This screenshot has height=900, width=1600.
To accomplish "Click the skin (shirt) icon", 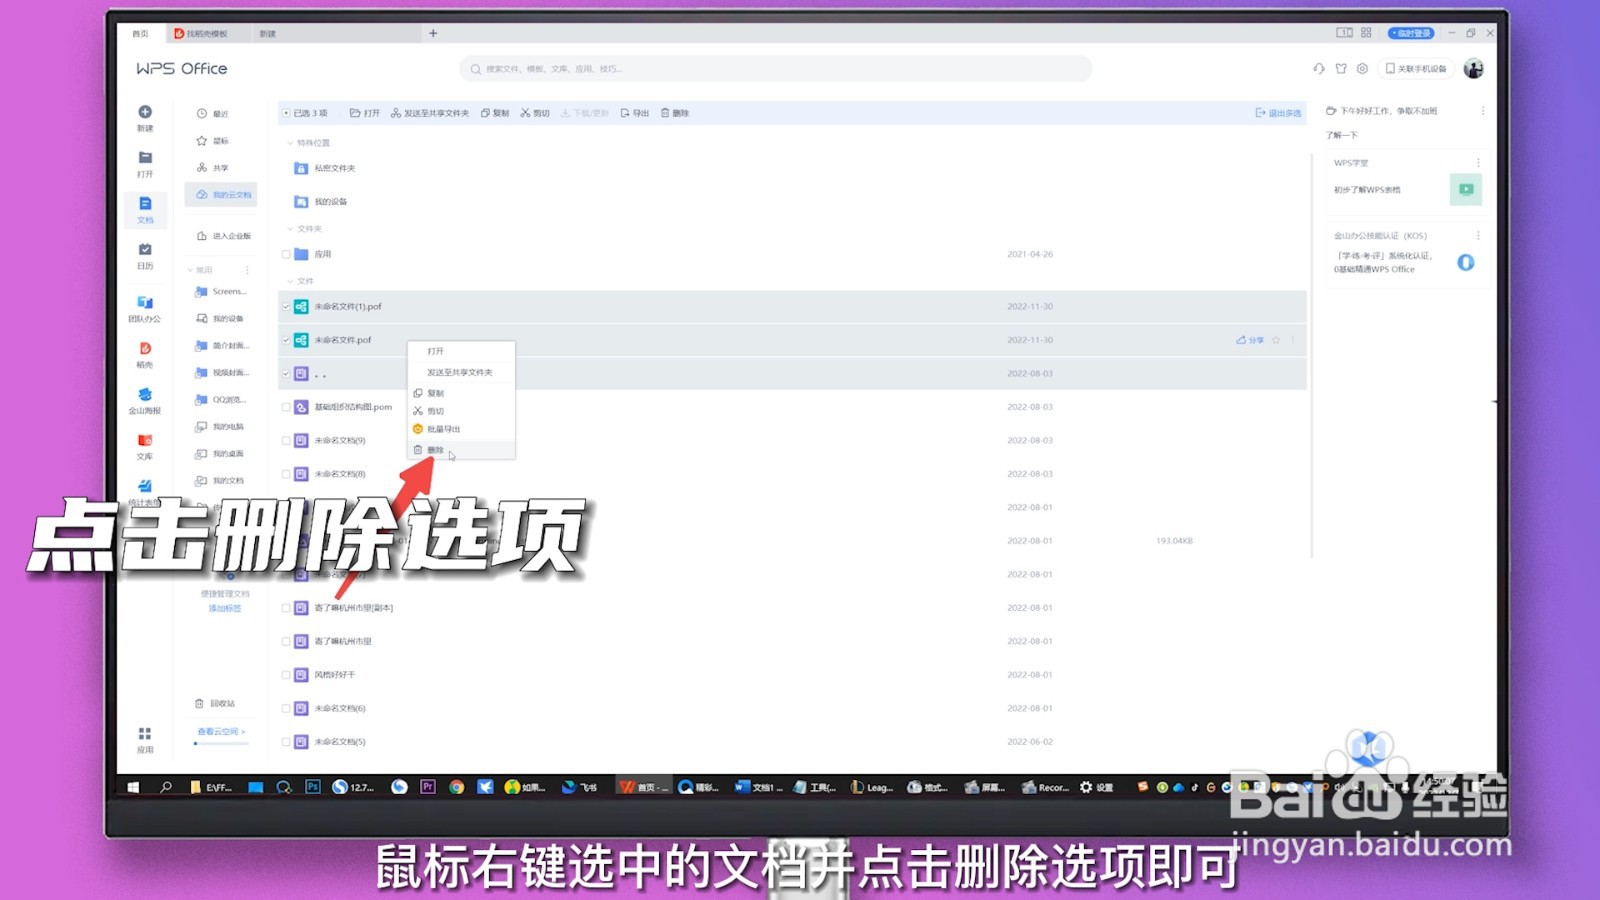I will [x=1341, y=69].
